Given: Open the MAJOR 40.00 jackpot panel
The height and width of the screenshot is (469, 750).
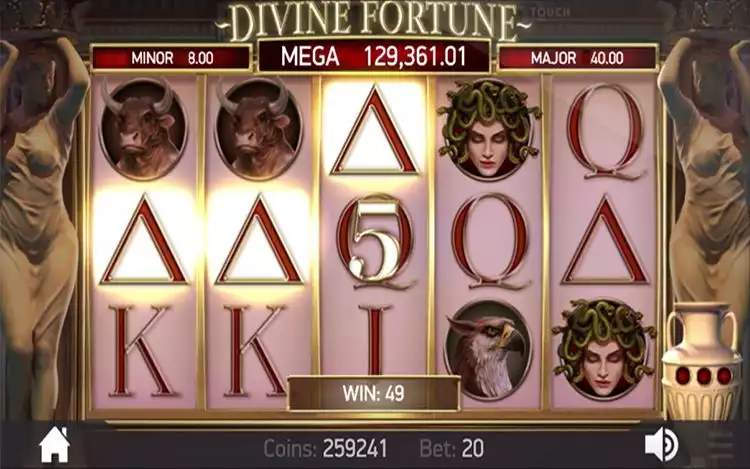Looking at the screenshot, I should click(x=577, y=58).
